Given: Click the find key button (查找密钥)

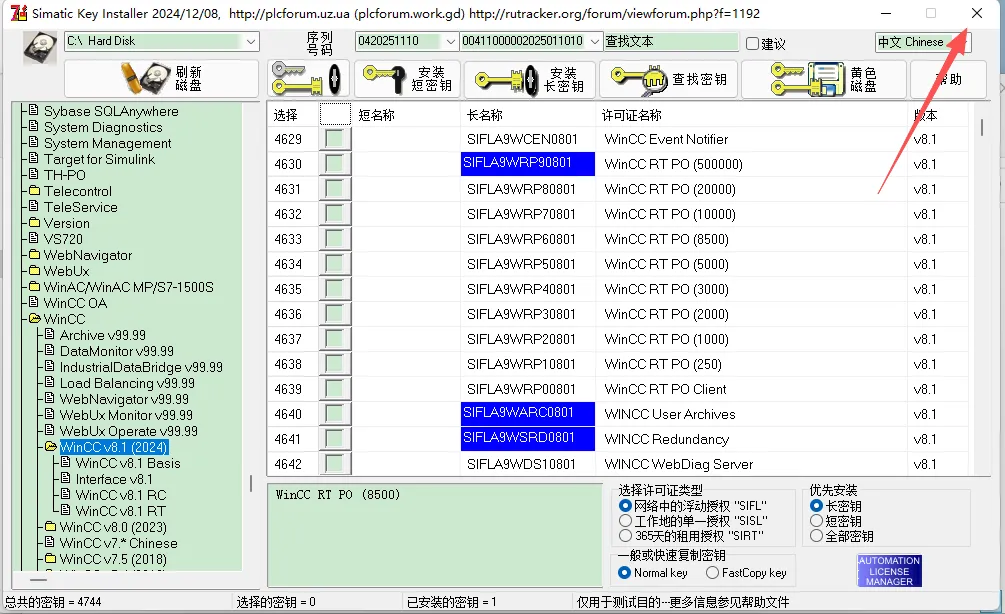Looking at the screenshot, I should click(669, 79).
